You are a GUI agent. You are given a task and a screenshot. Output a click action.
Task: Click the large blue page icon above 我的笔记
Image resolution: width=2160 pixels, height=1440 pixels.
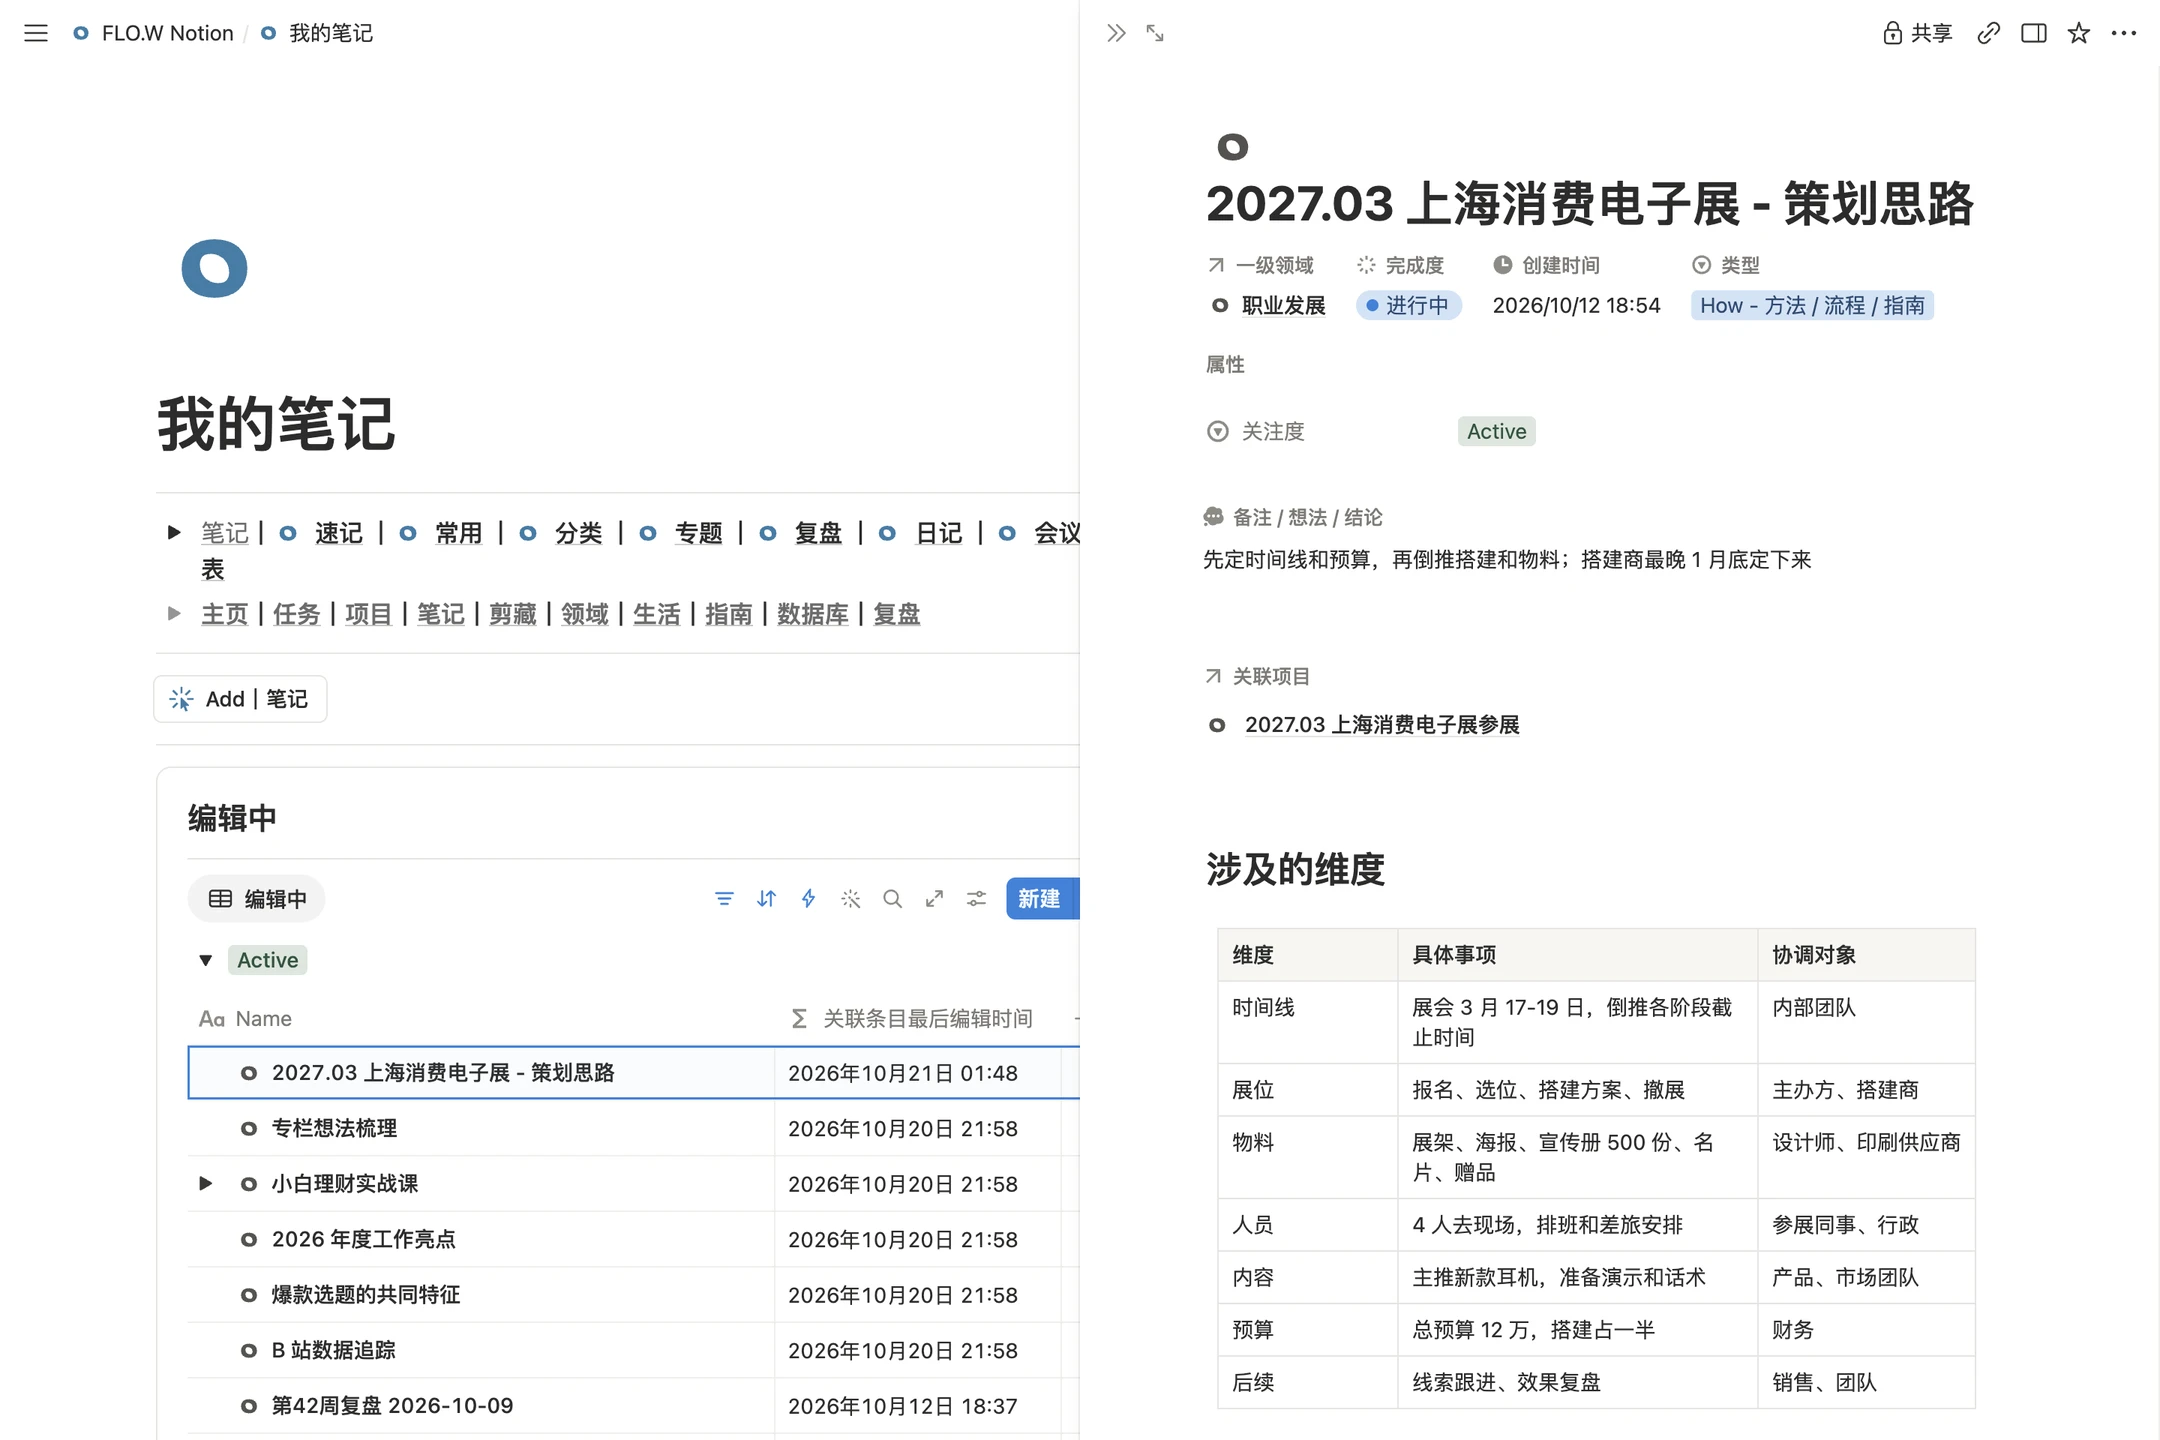[214, 268]
